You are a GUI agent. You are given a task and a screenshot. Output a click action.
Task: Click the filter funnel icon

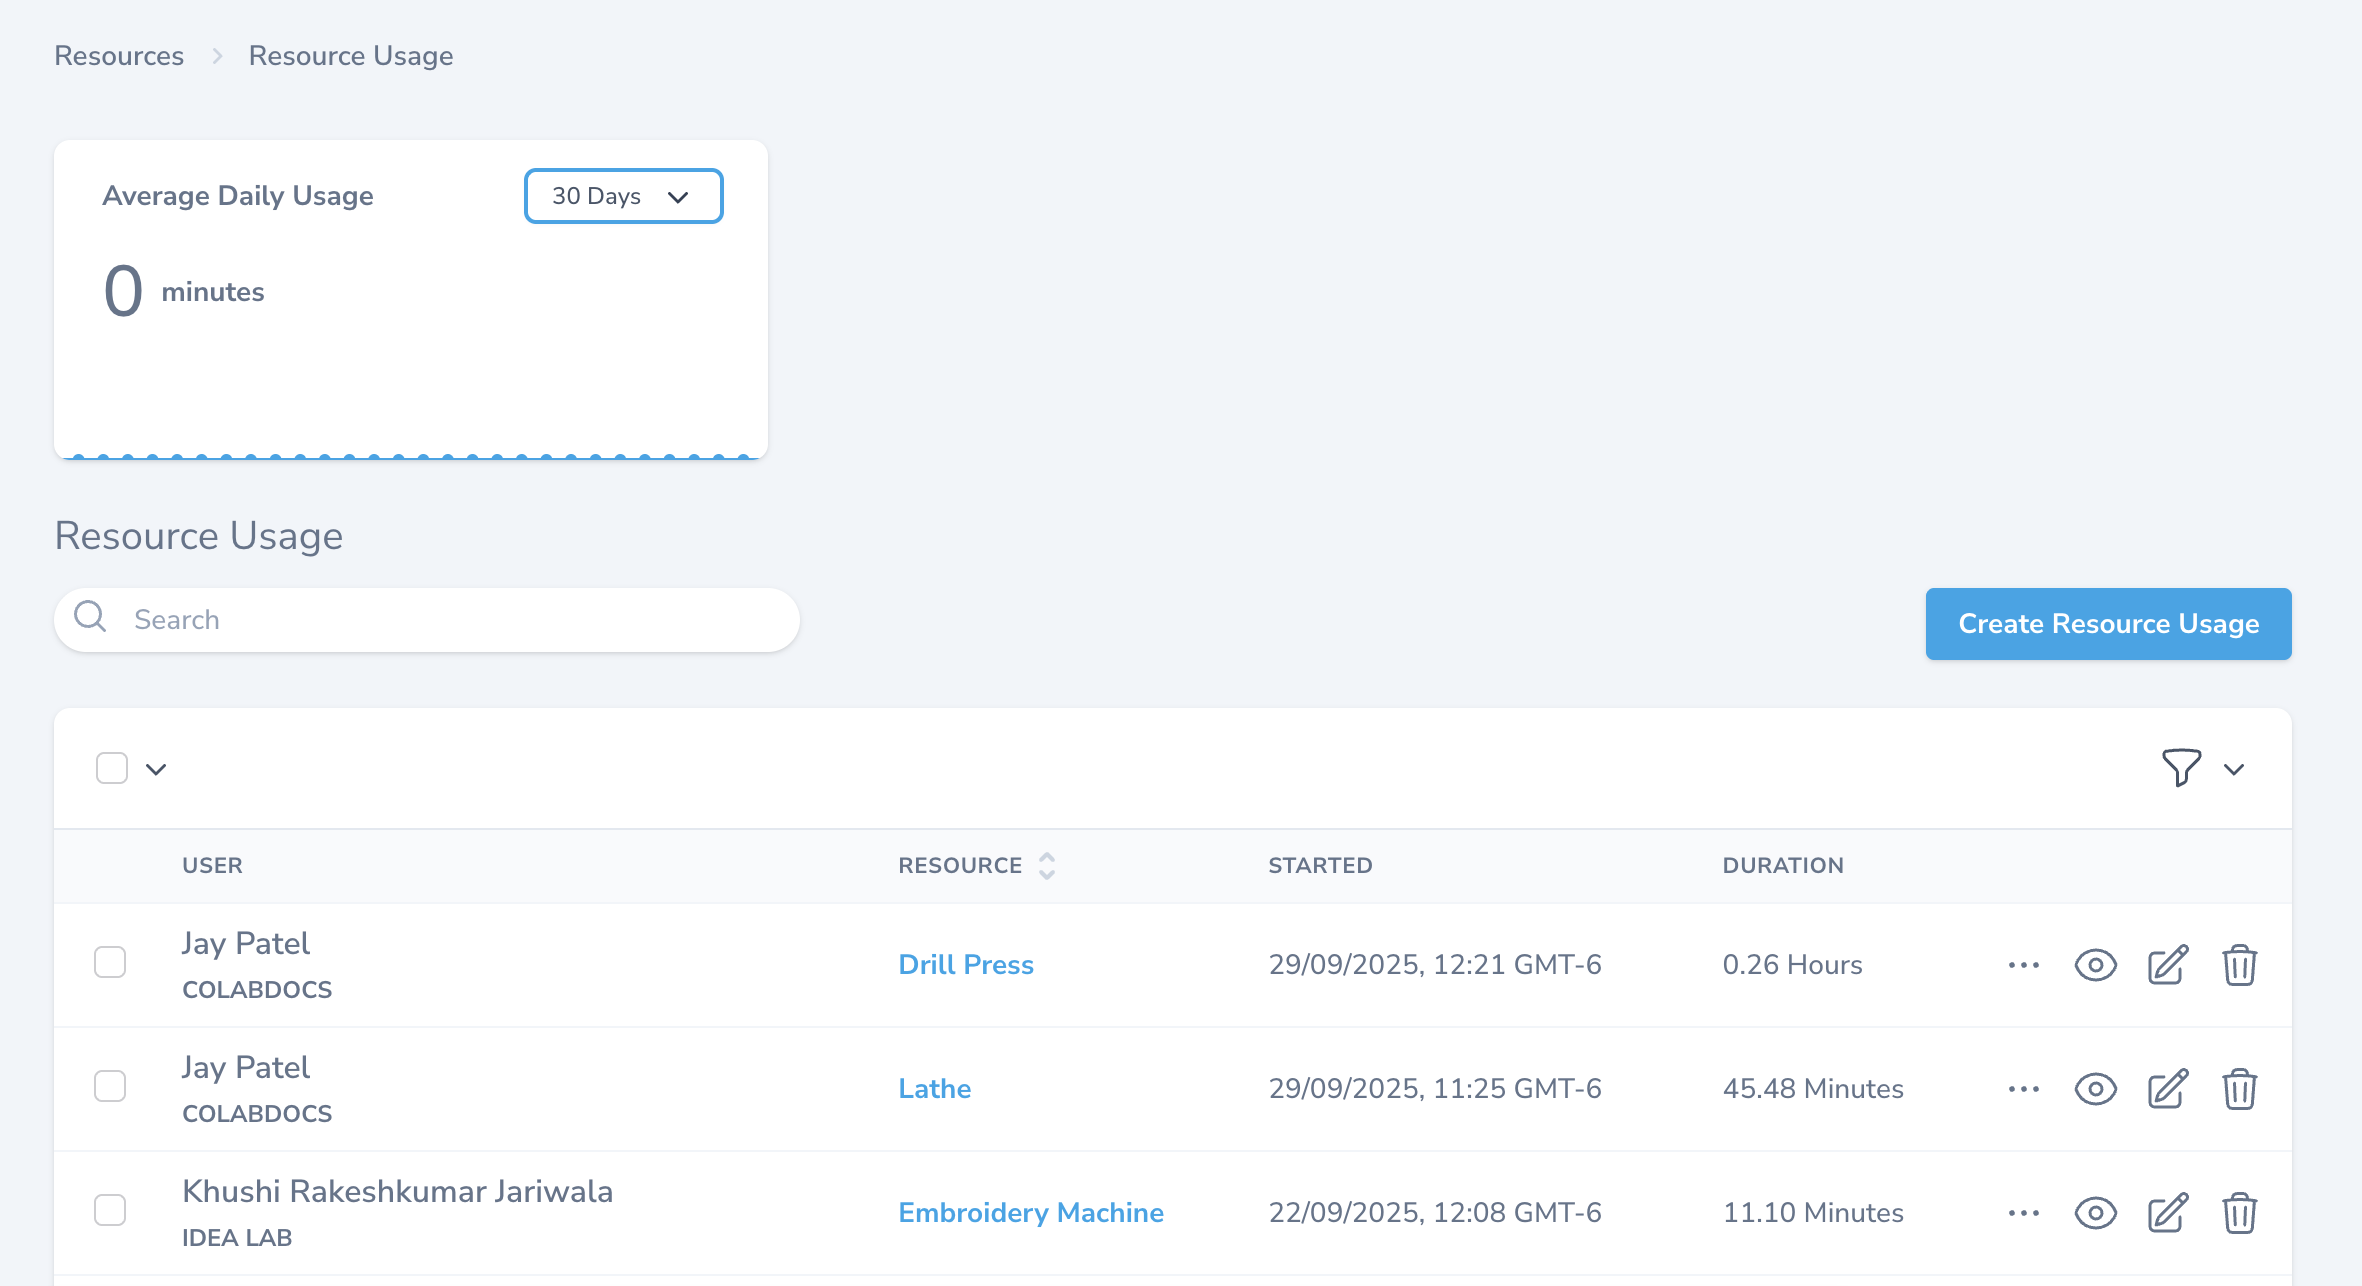(x=2181, y=768)
